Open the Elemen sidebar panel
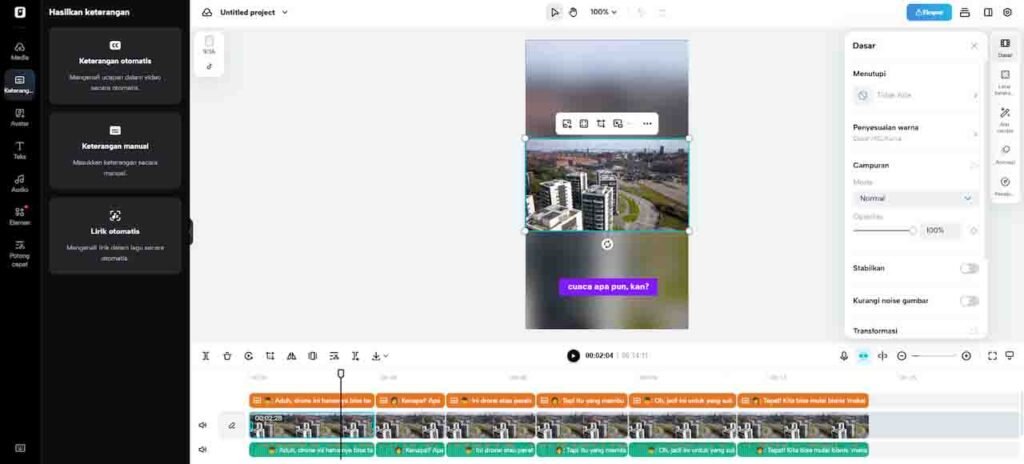Image resolution: width=1024 pixels, height=464 pixels. (x=20, y=215)
